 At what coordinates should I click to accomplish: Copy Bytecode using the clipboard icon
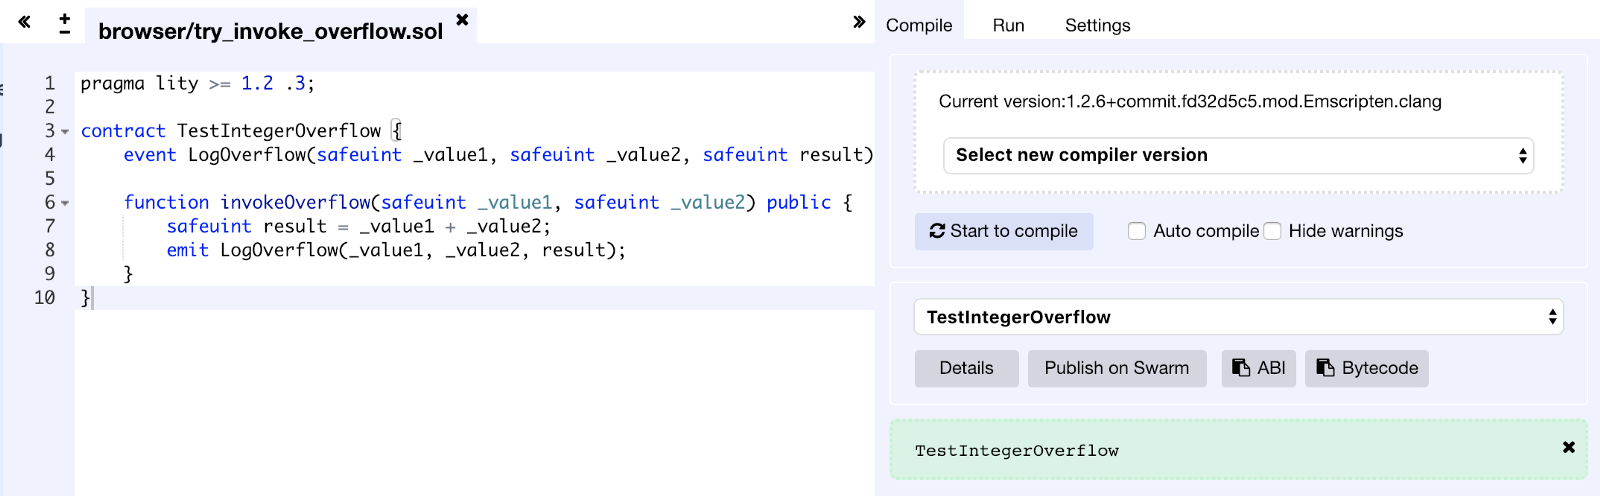pos(1325,368)
